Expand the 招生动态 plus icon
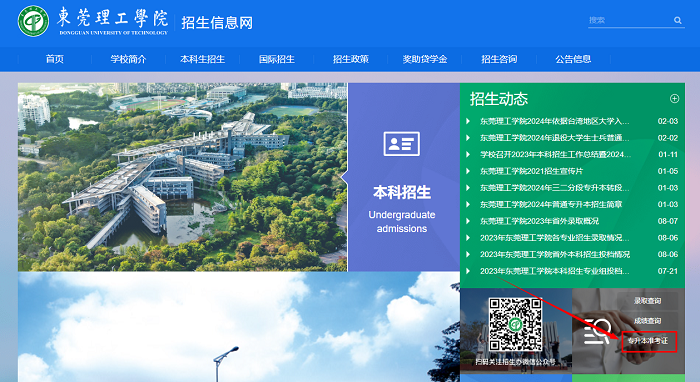 click(x=674, y=99)
